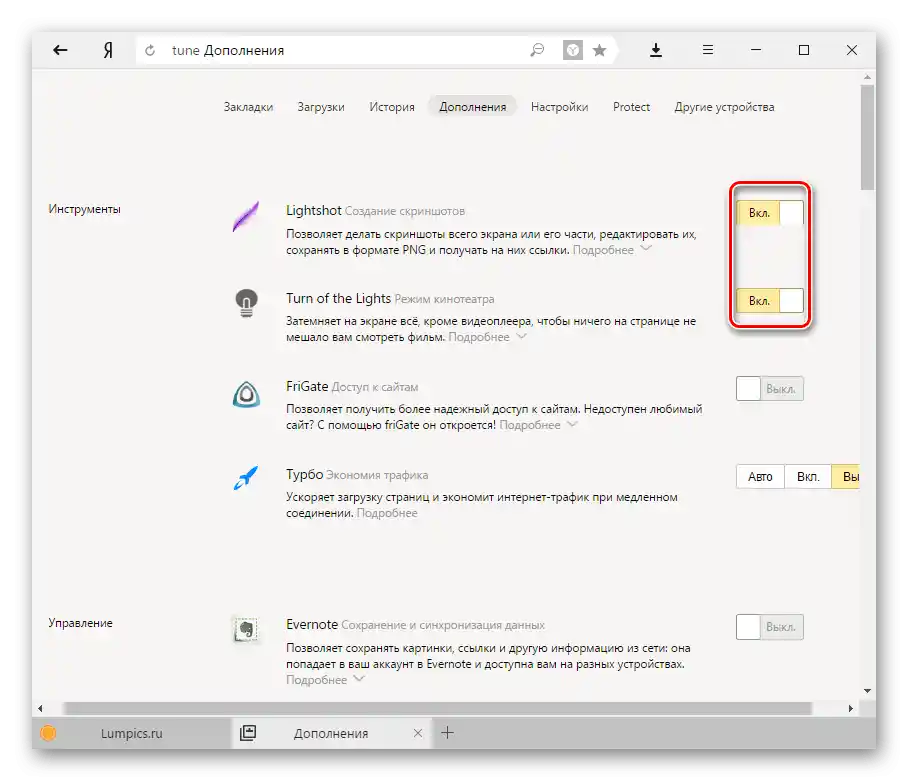Open the Настройки tab
908x781 pixels.
[x=559, y=107]
